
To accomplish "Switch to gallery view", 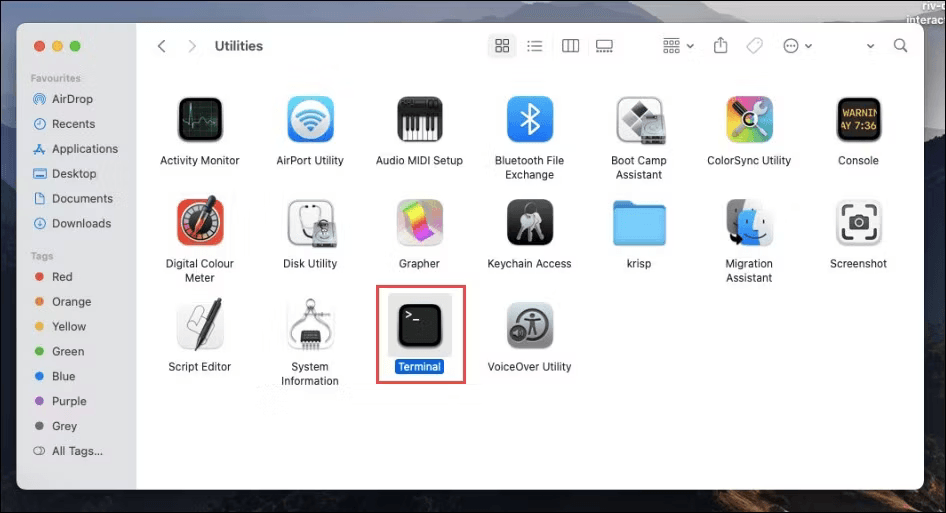I will coord(604,46).
